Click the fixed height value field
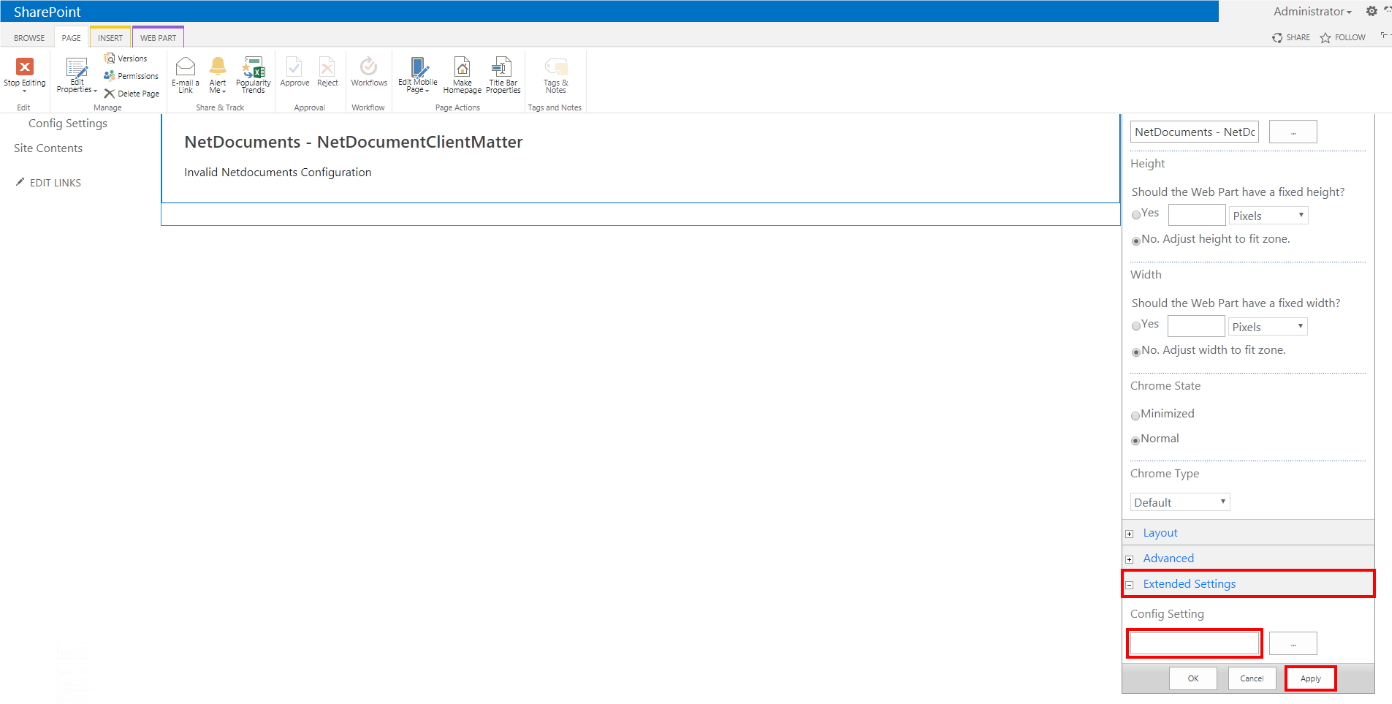 (1197, 215)
